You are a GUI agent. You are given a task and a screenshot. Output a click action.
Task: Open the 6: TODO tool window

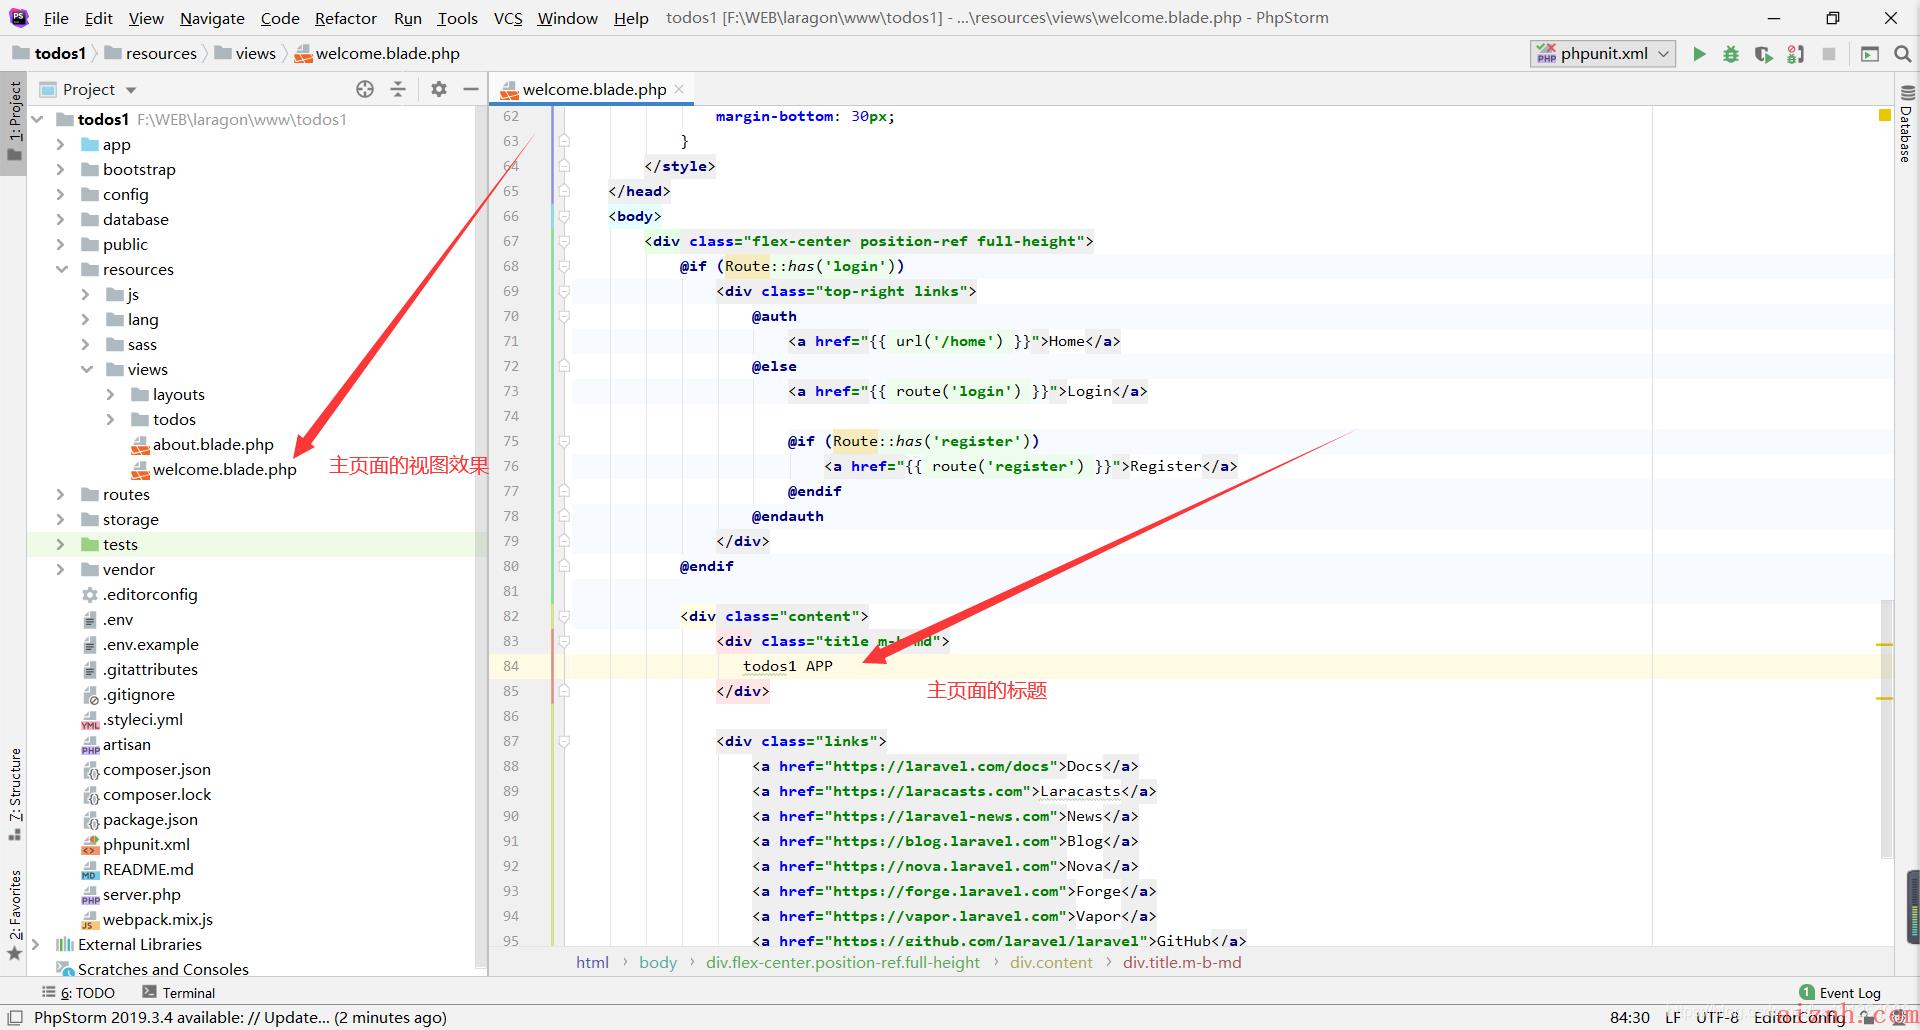(78, 993)
